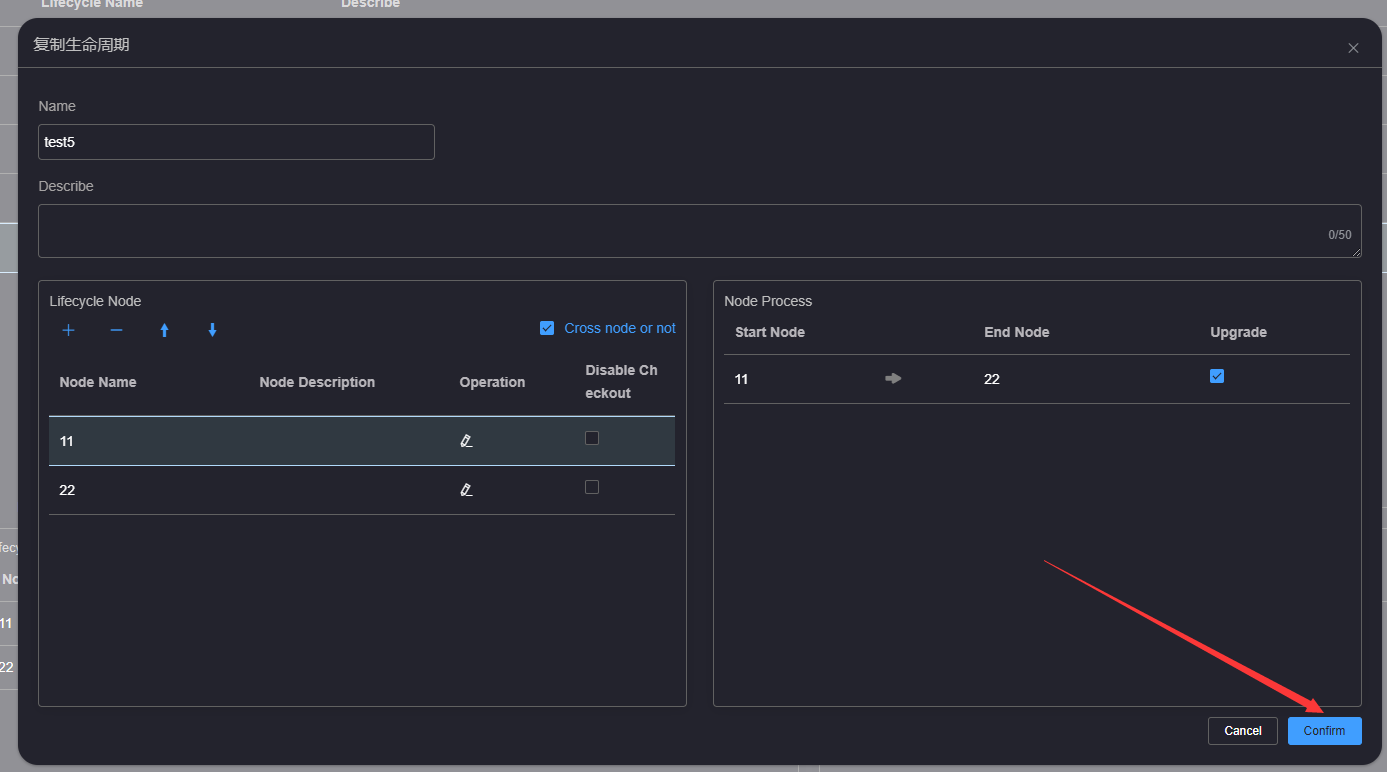Click the End Node column header
This screenshot has height=772, width=1387.
click(1017, 332)
